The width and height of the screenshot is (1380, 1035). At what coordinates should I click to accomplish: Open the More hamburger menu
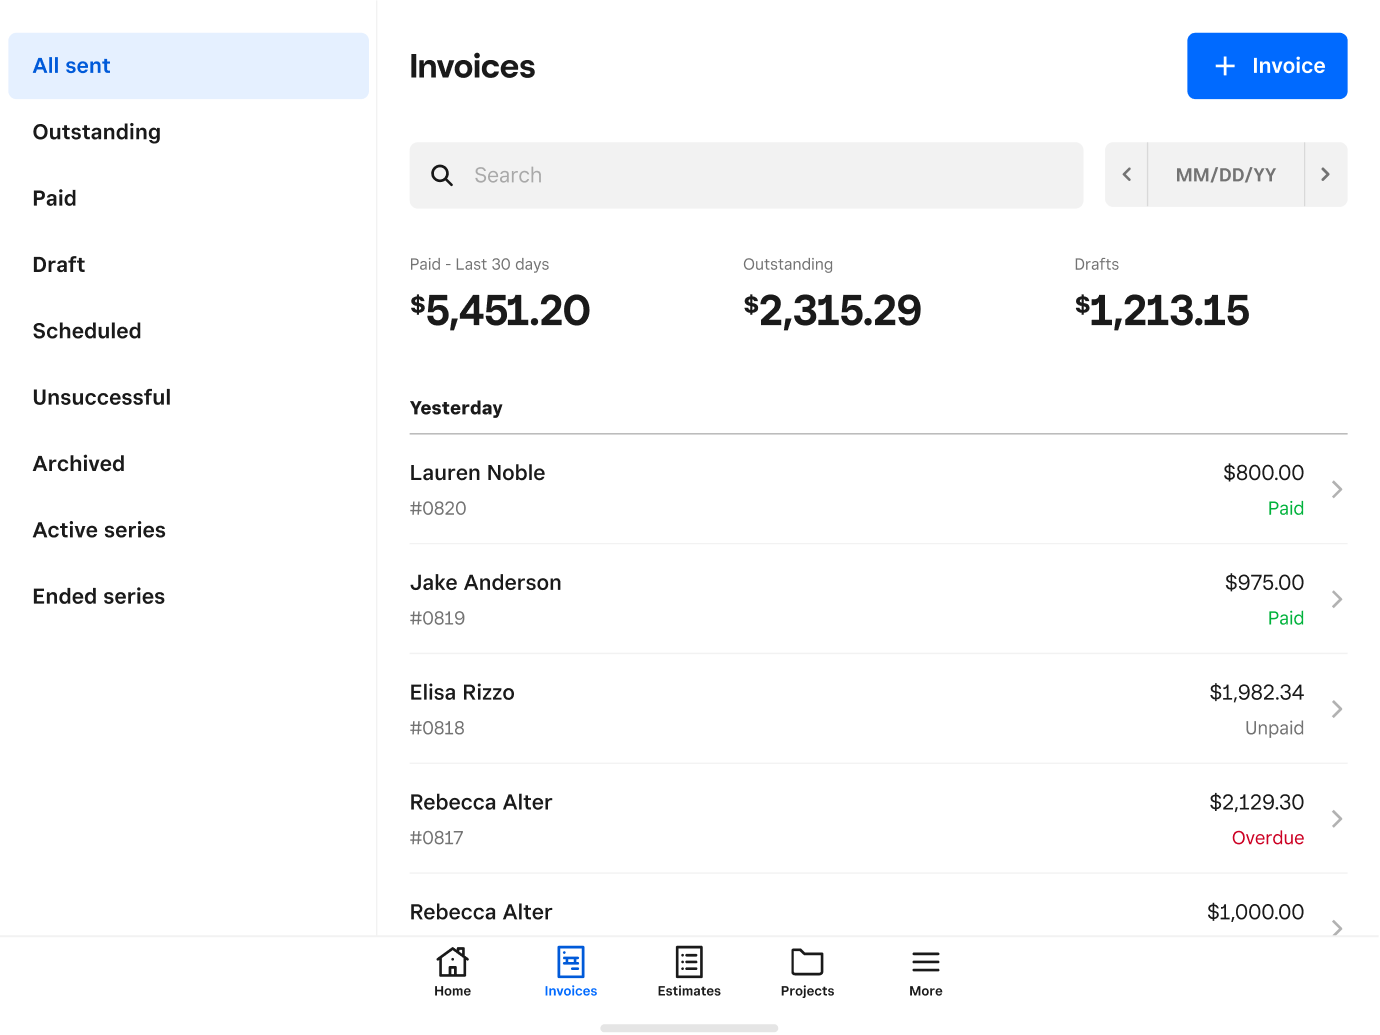coord(925,962)
